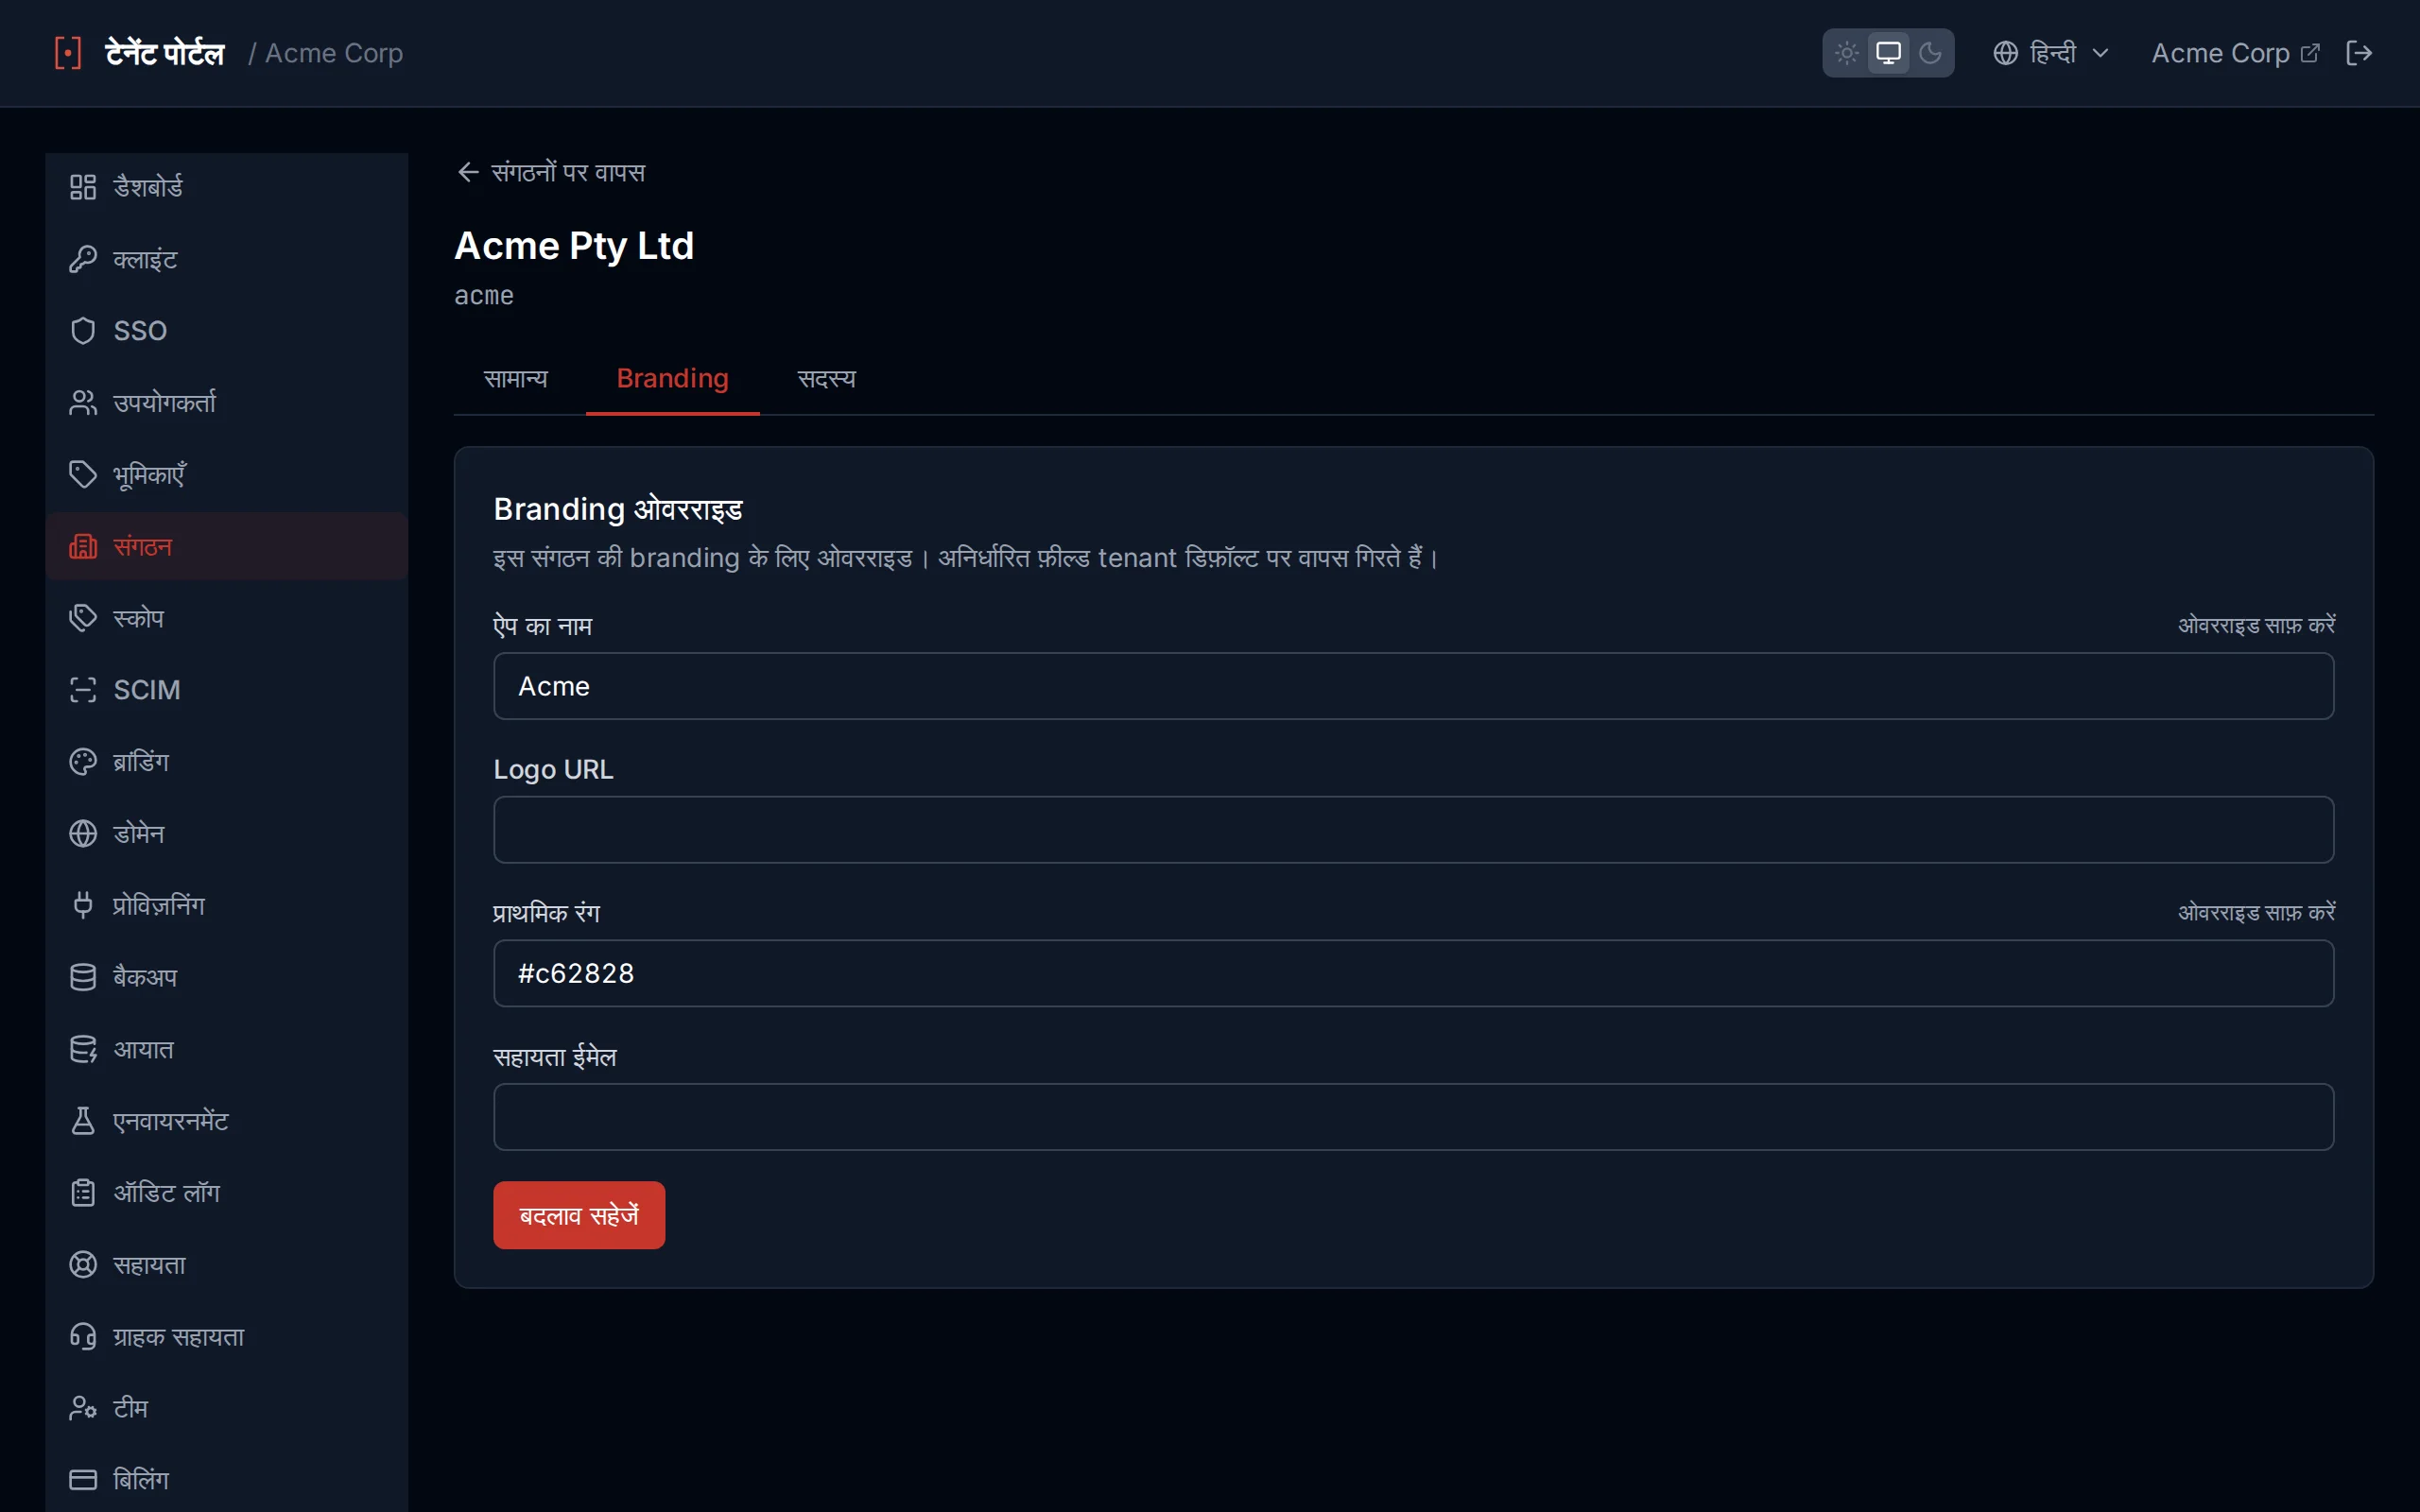Viewport: 2420px width, 1512px height.
Task: Click the ऐप का नाम input field
Action: [1413, 686]
